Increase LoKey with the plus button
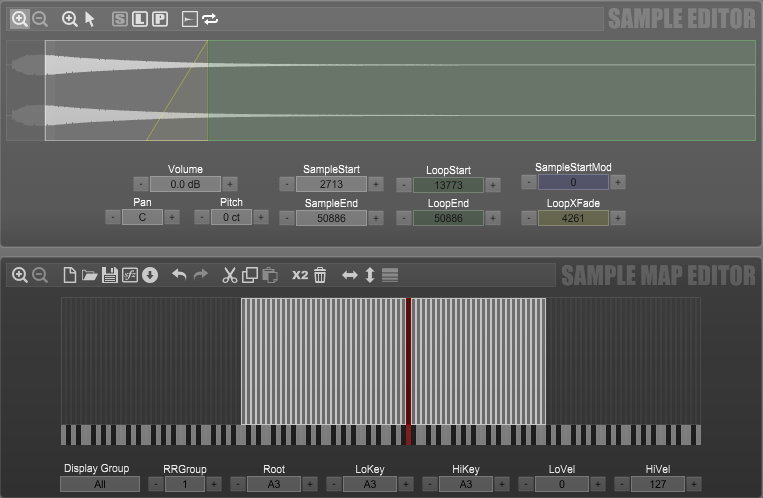The width and height of the screenshot is (763, 498). [x=406, y=484]
